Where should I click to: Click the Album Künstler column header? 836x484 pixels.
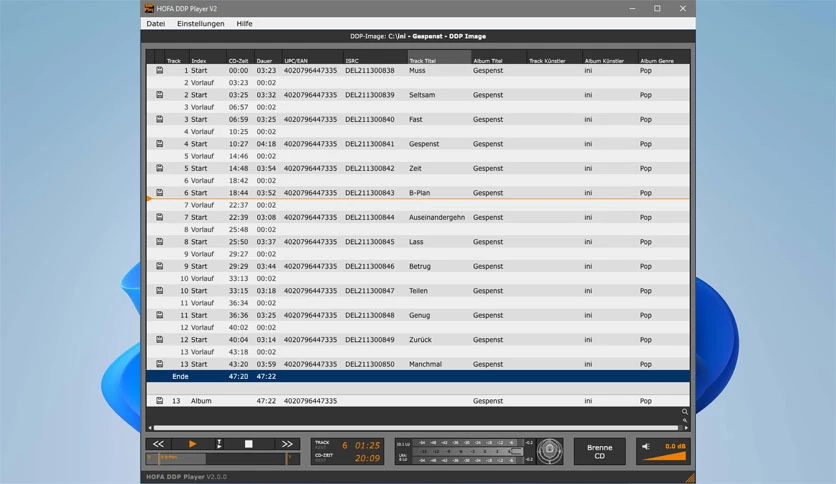click(610, 58)
